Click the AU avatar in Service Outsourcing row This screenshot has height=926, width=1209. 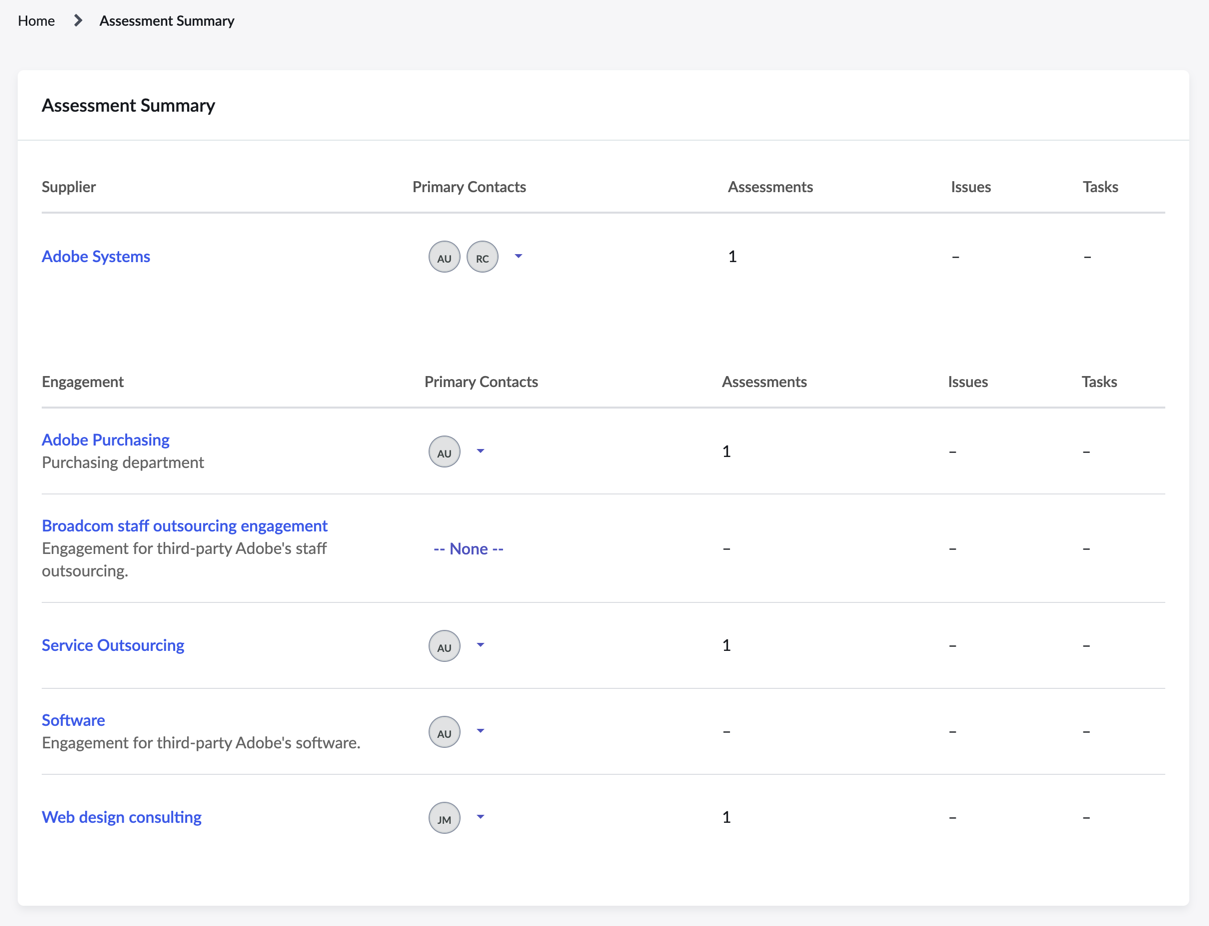pos(444,646)
